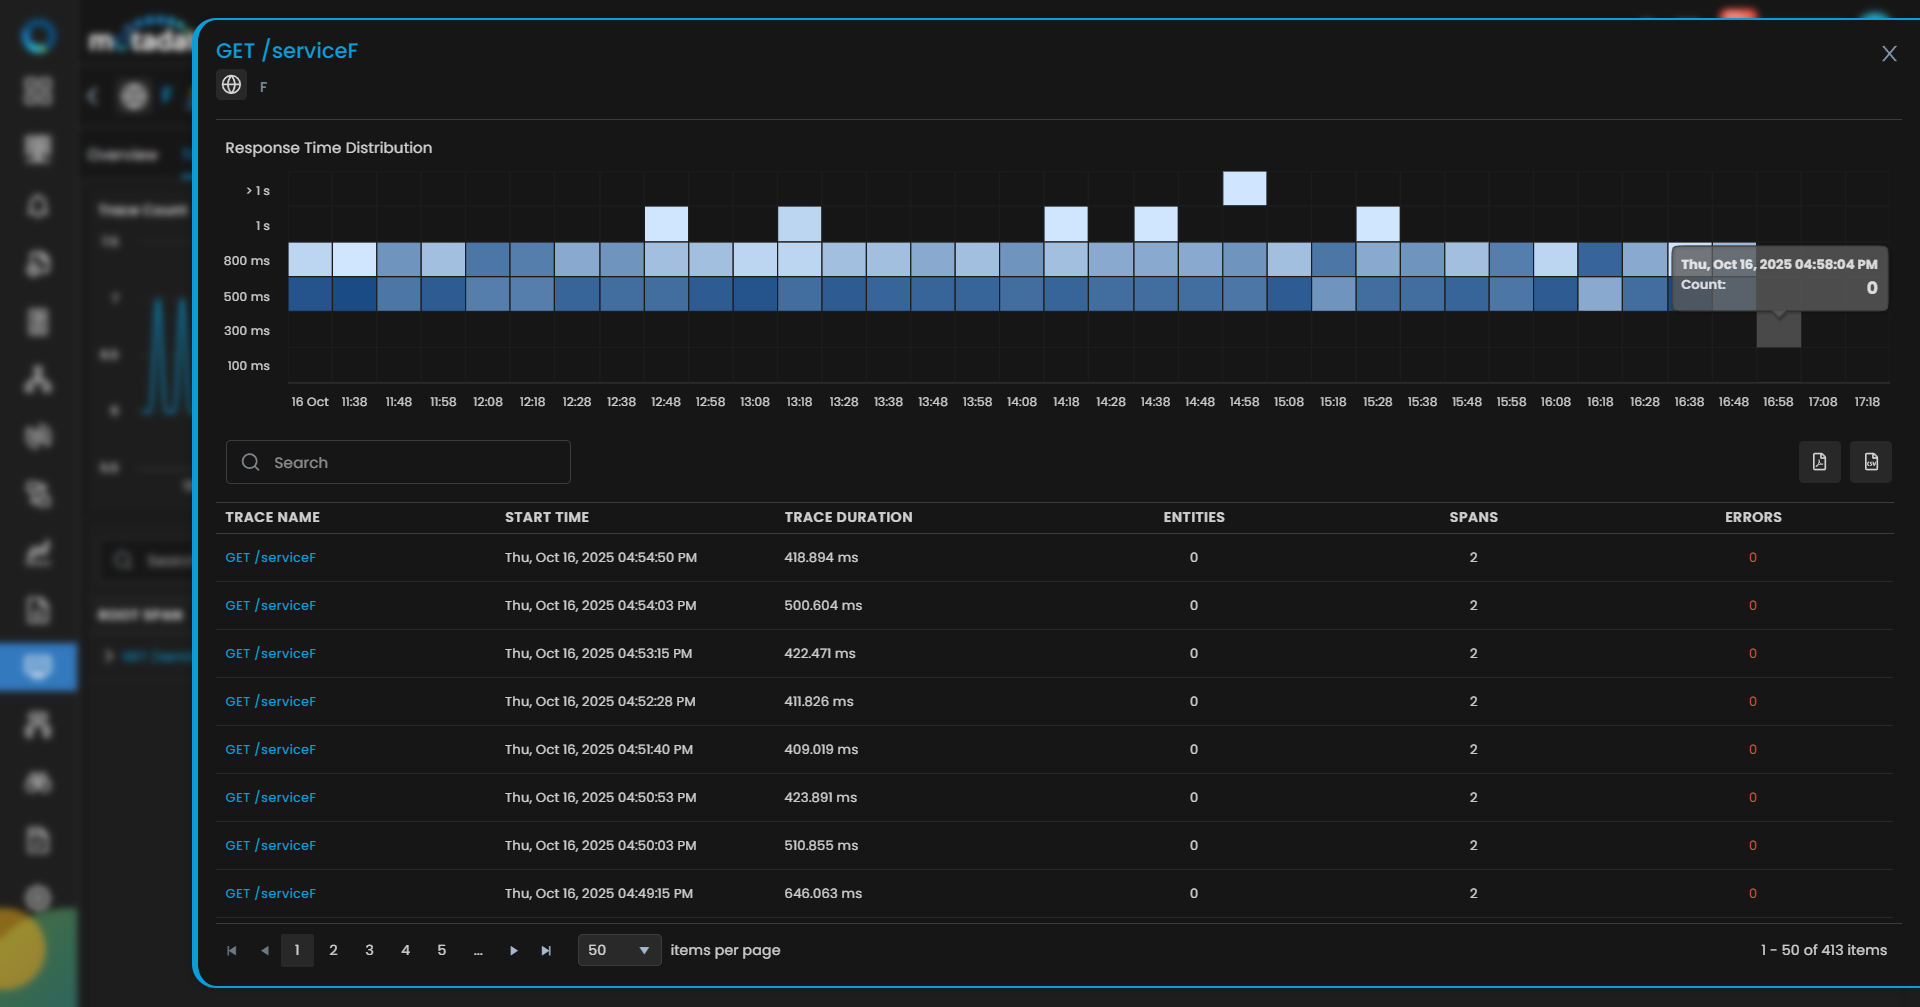Go to the previous page arrow
This screenshot has width=1920, height=1007.
(x=265, y=950)
